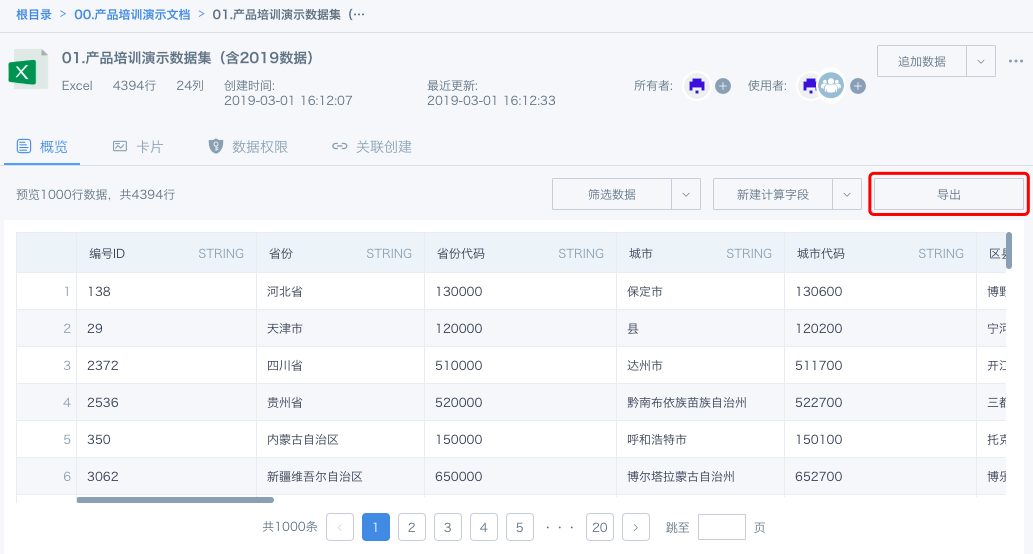The image size is (1033, 554).
Task: Expand the 筛选数据 dropdown arrow
Action: [x=686, y=194]
